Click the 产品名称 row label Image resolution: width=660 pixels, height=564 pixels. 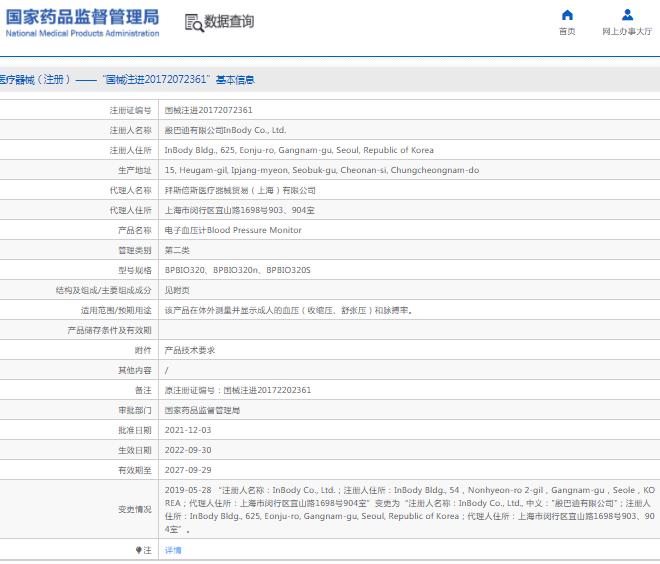pos(135,230)
